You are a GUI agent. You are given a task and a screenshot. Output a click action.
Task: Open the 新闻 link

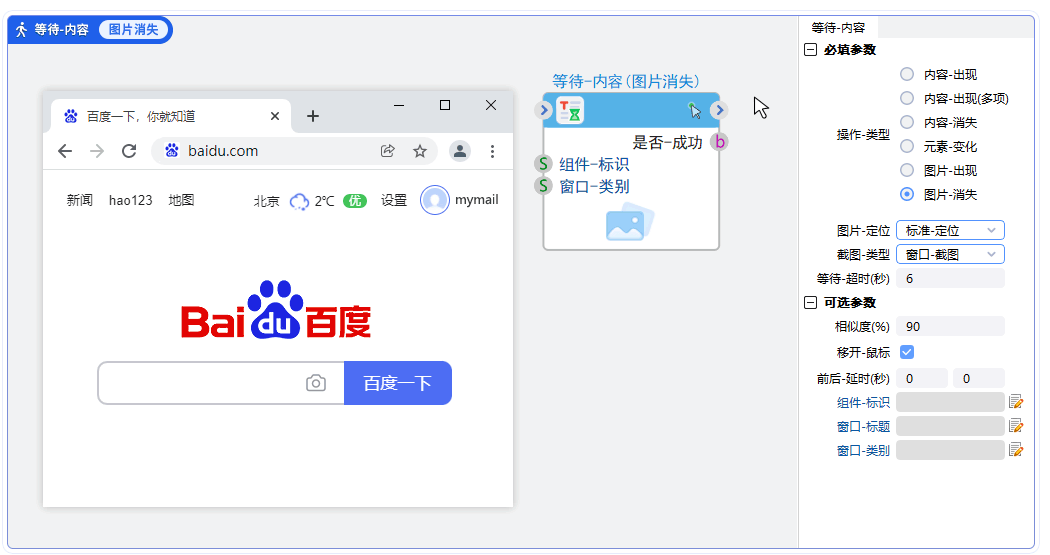(x=80, y=200)
